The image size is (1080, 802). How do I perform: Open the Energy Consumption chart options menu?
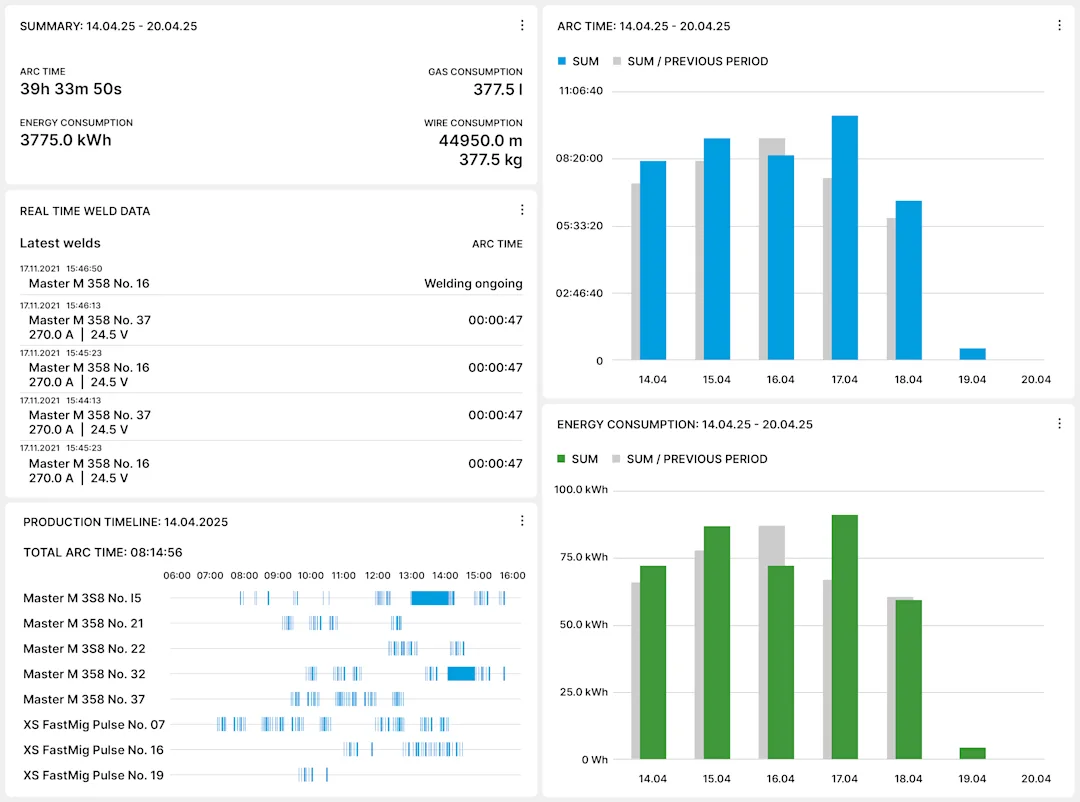click(x=1060, y=423)
